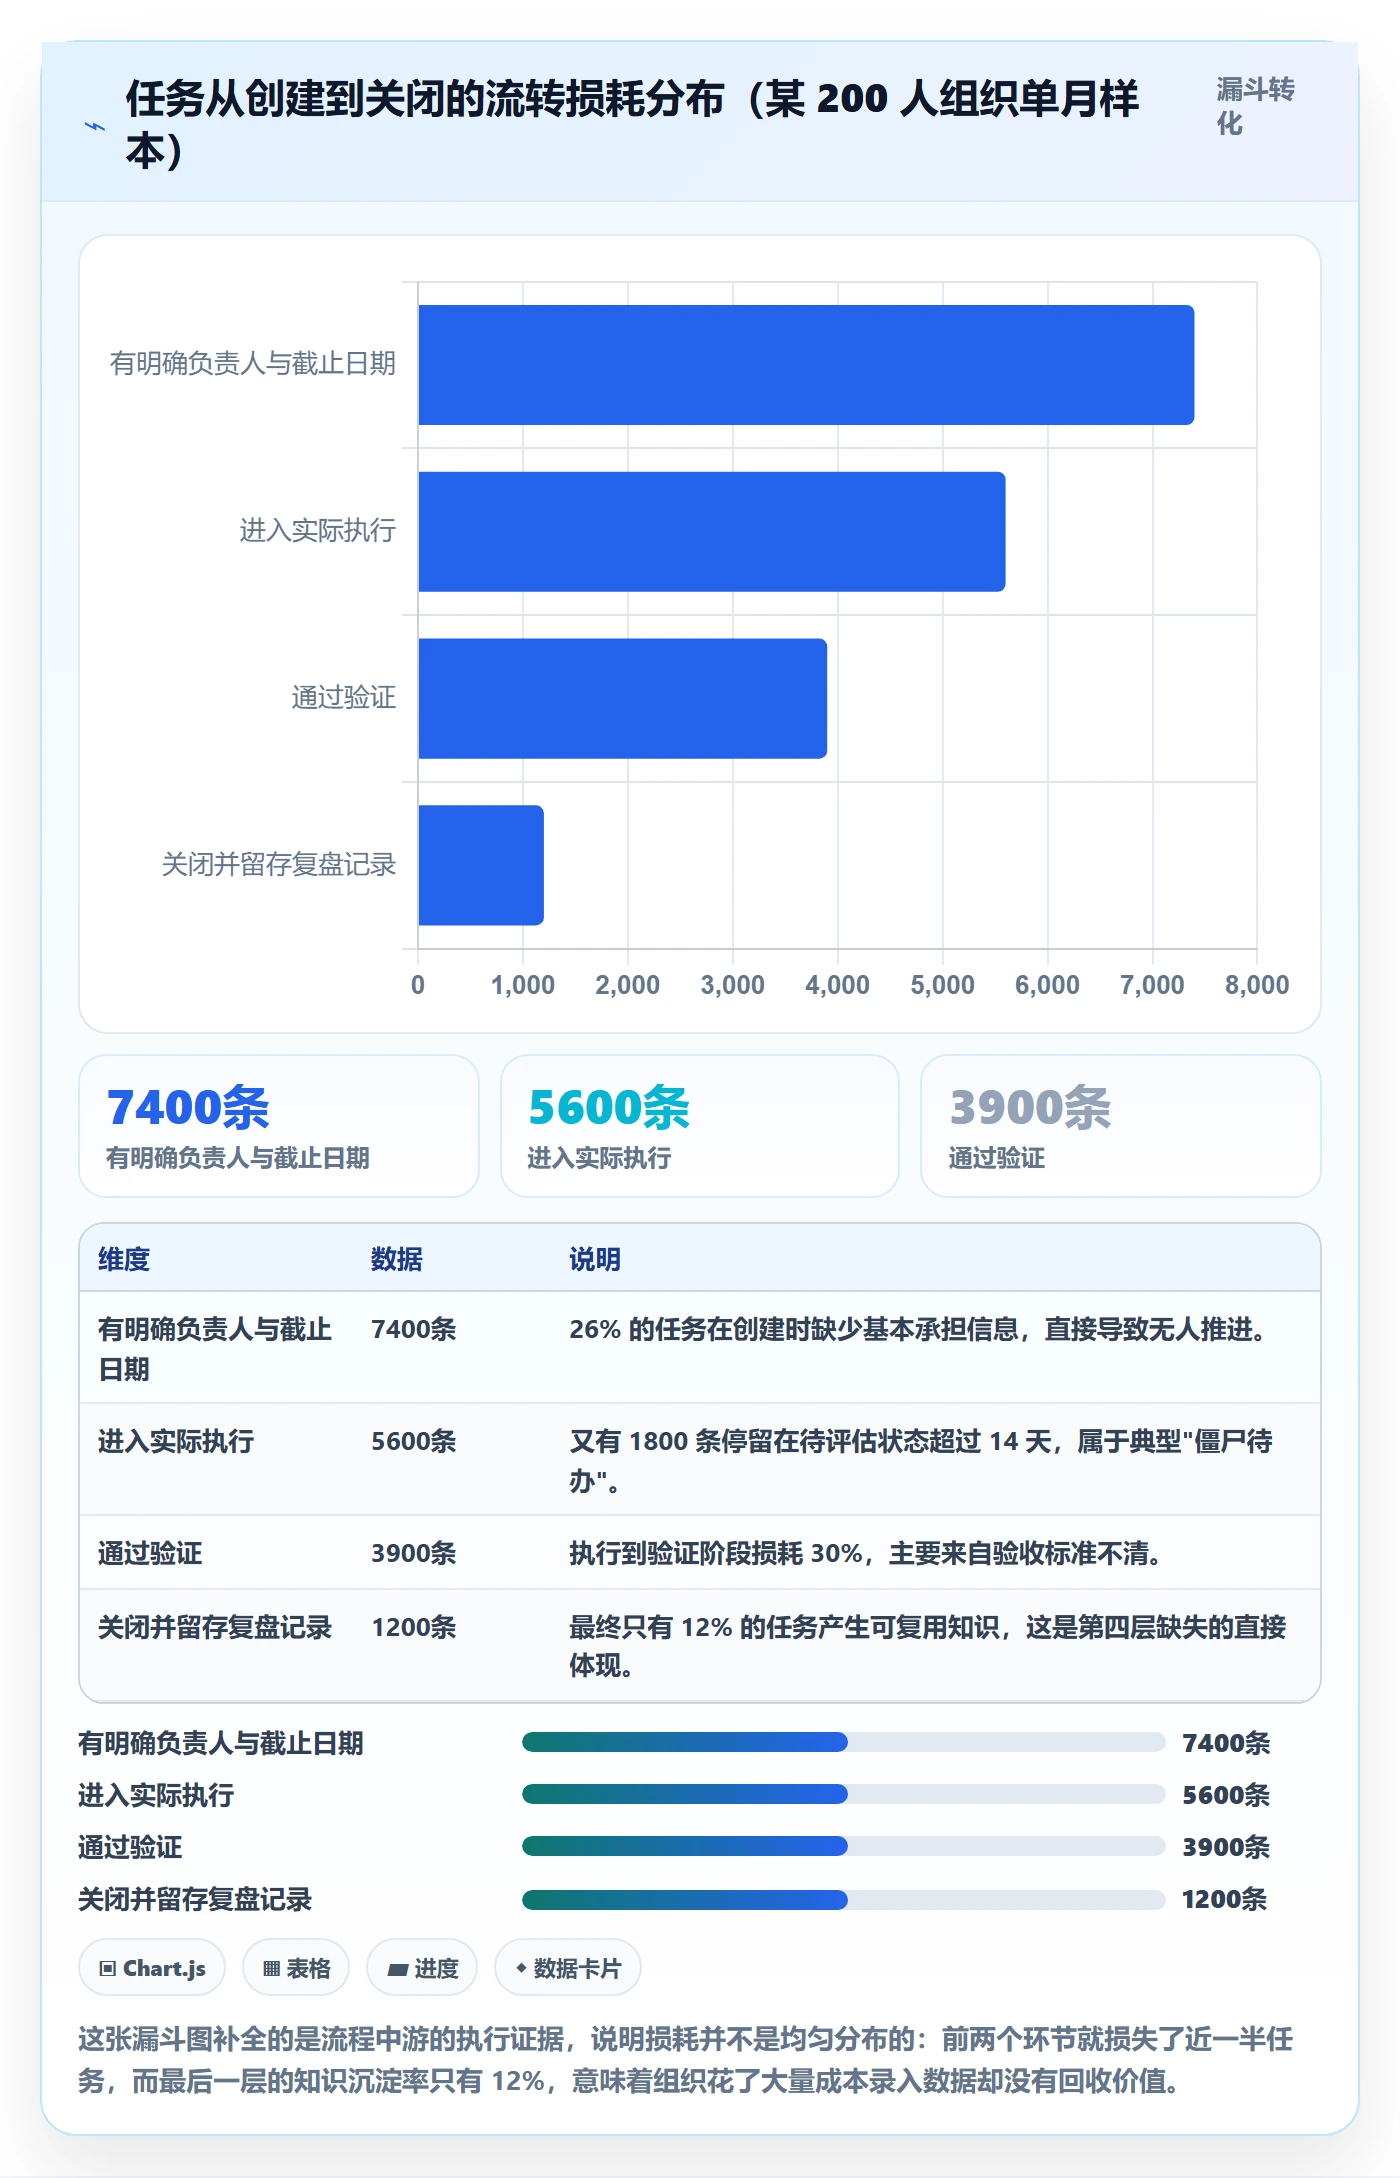Viewport: 1400px width, 2178px height.
Task: Click the 5600条 table cell
Action: coord(414,1441)
